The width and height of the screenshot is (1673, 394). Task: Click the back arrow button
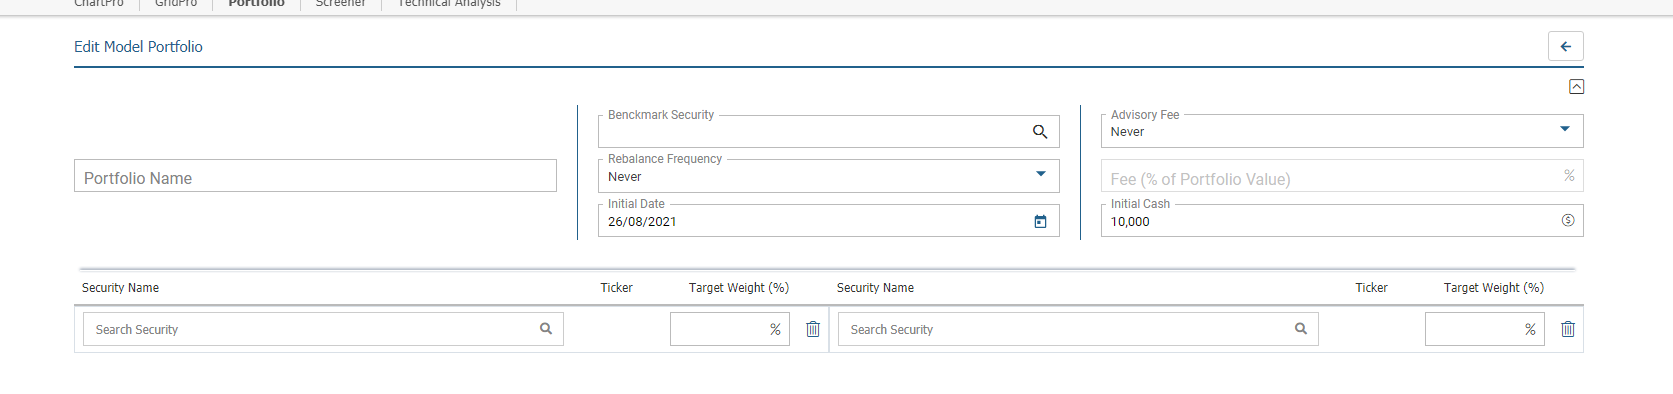coord(1565,46)
